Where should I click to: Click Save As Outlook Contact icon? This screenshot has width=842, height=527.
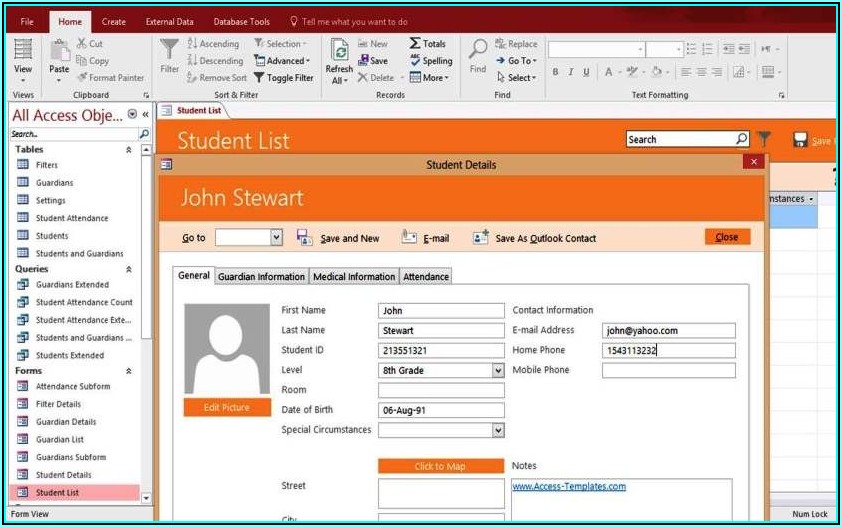(x=481, y=238)
